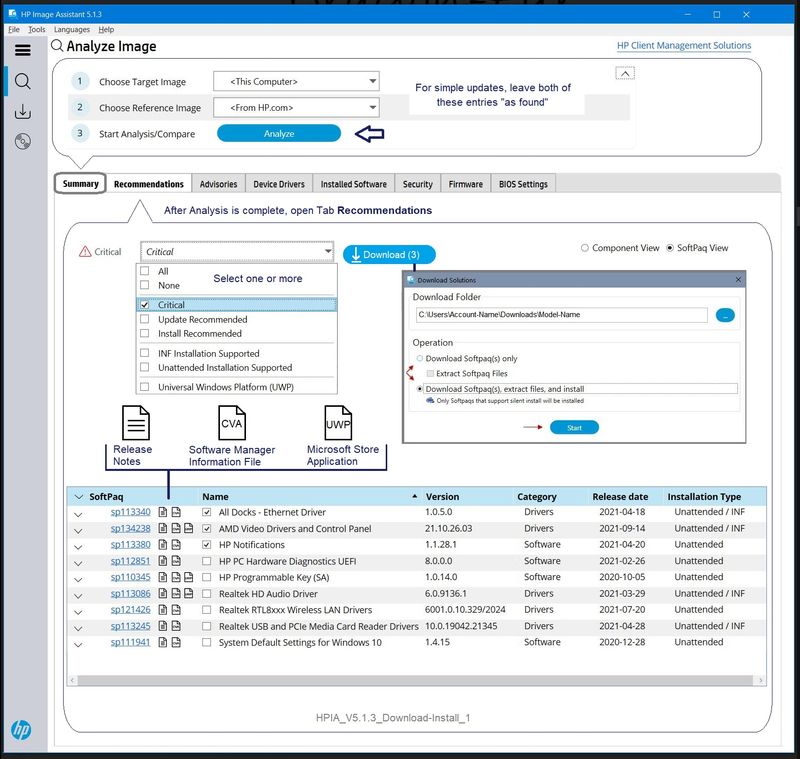Open release notes icon for sp113245
This screenshot has height=759, width=800.
coord(163,626)
